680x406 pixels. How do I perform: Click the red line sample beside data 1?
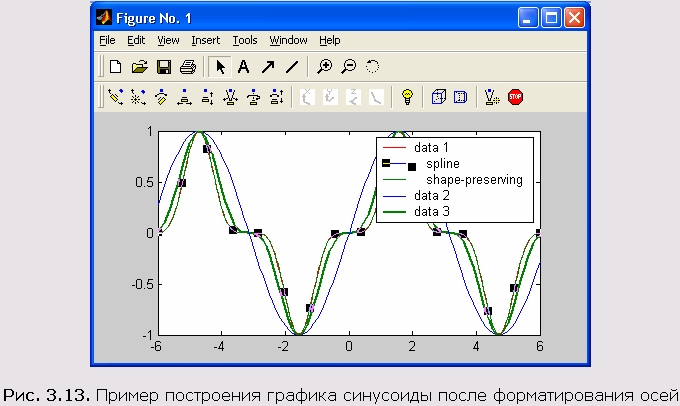tap(394, 148)
